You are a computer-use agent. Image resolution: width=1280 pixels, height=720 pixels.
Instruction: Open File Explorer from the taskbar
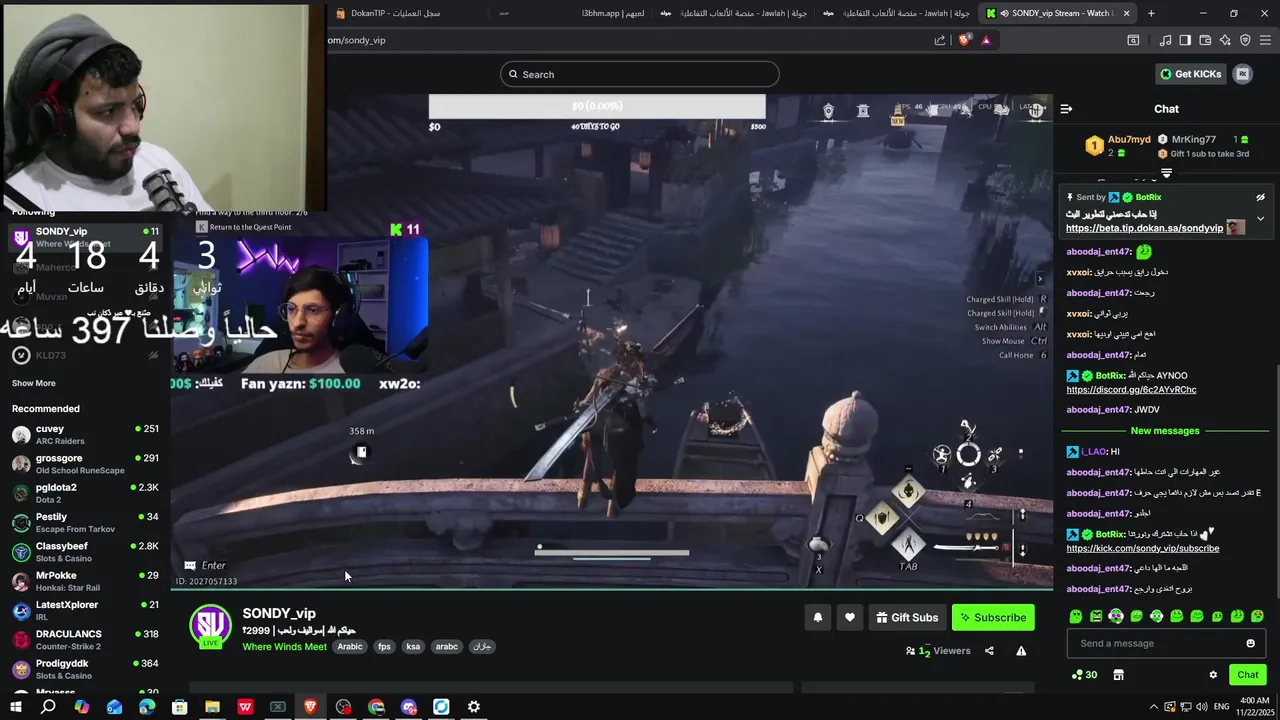click(212, 707)
